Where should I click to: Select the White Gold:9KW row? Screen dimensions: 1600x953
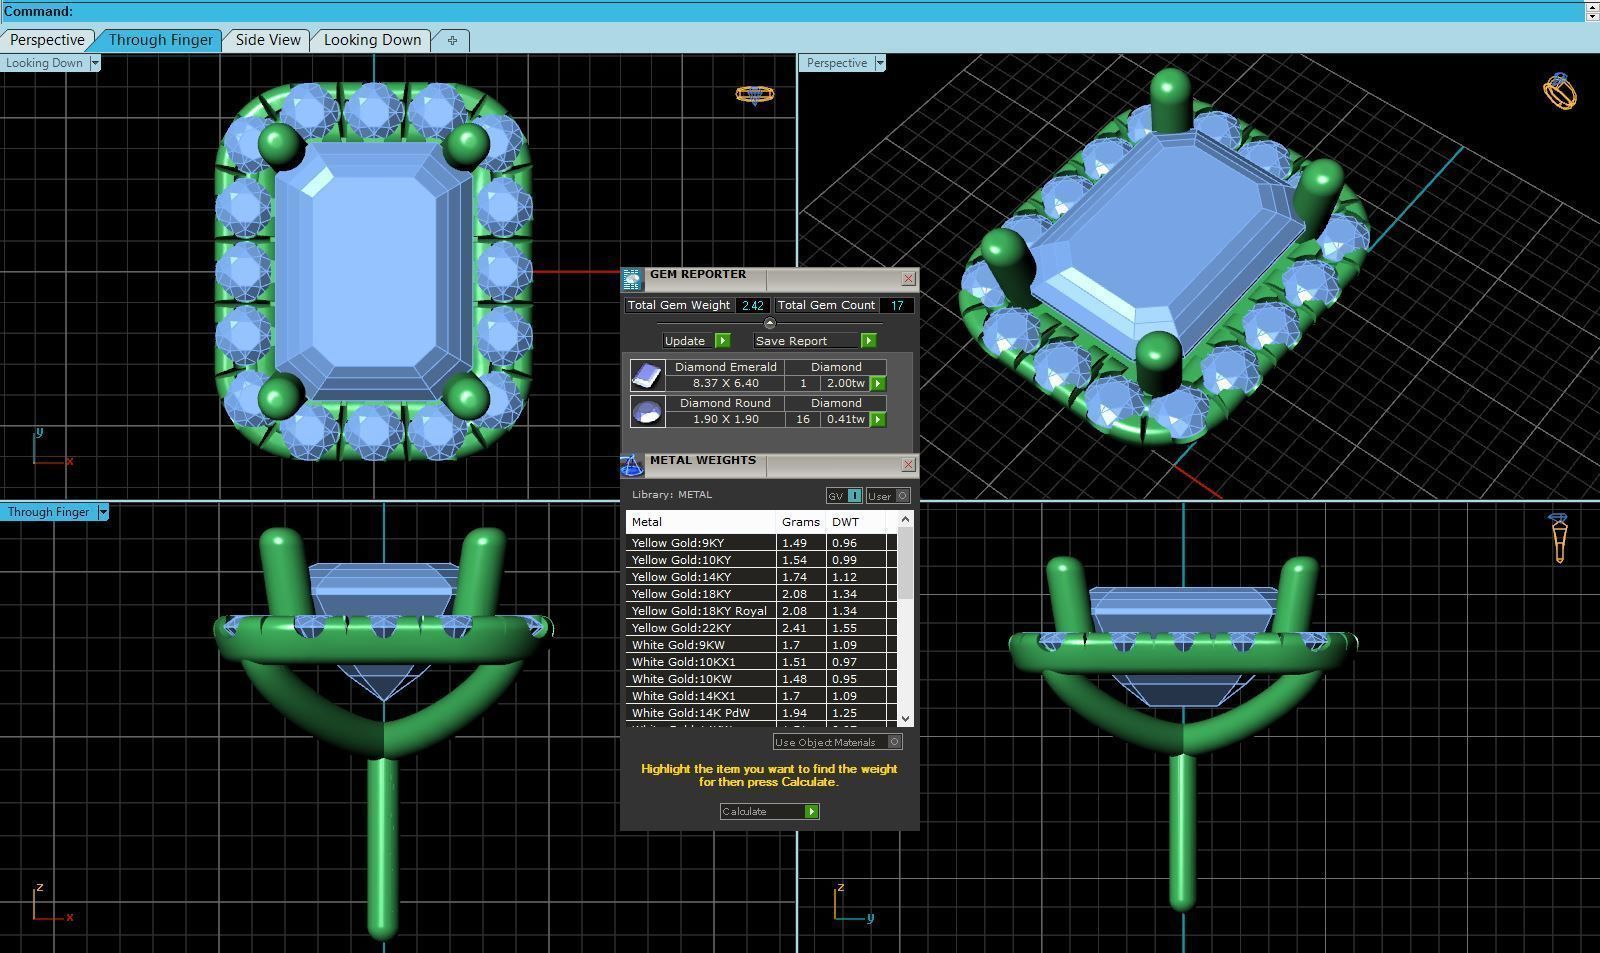[x=761, y=645]
